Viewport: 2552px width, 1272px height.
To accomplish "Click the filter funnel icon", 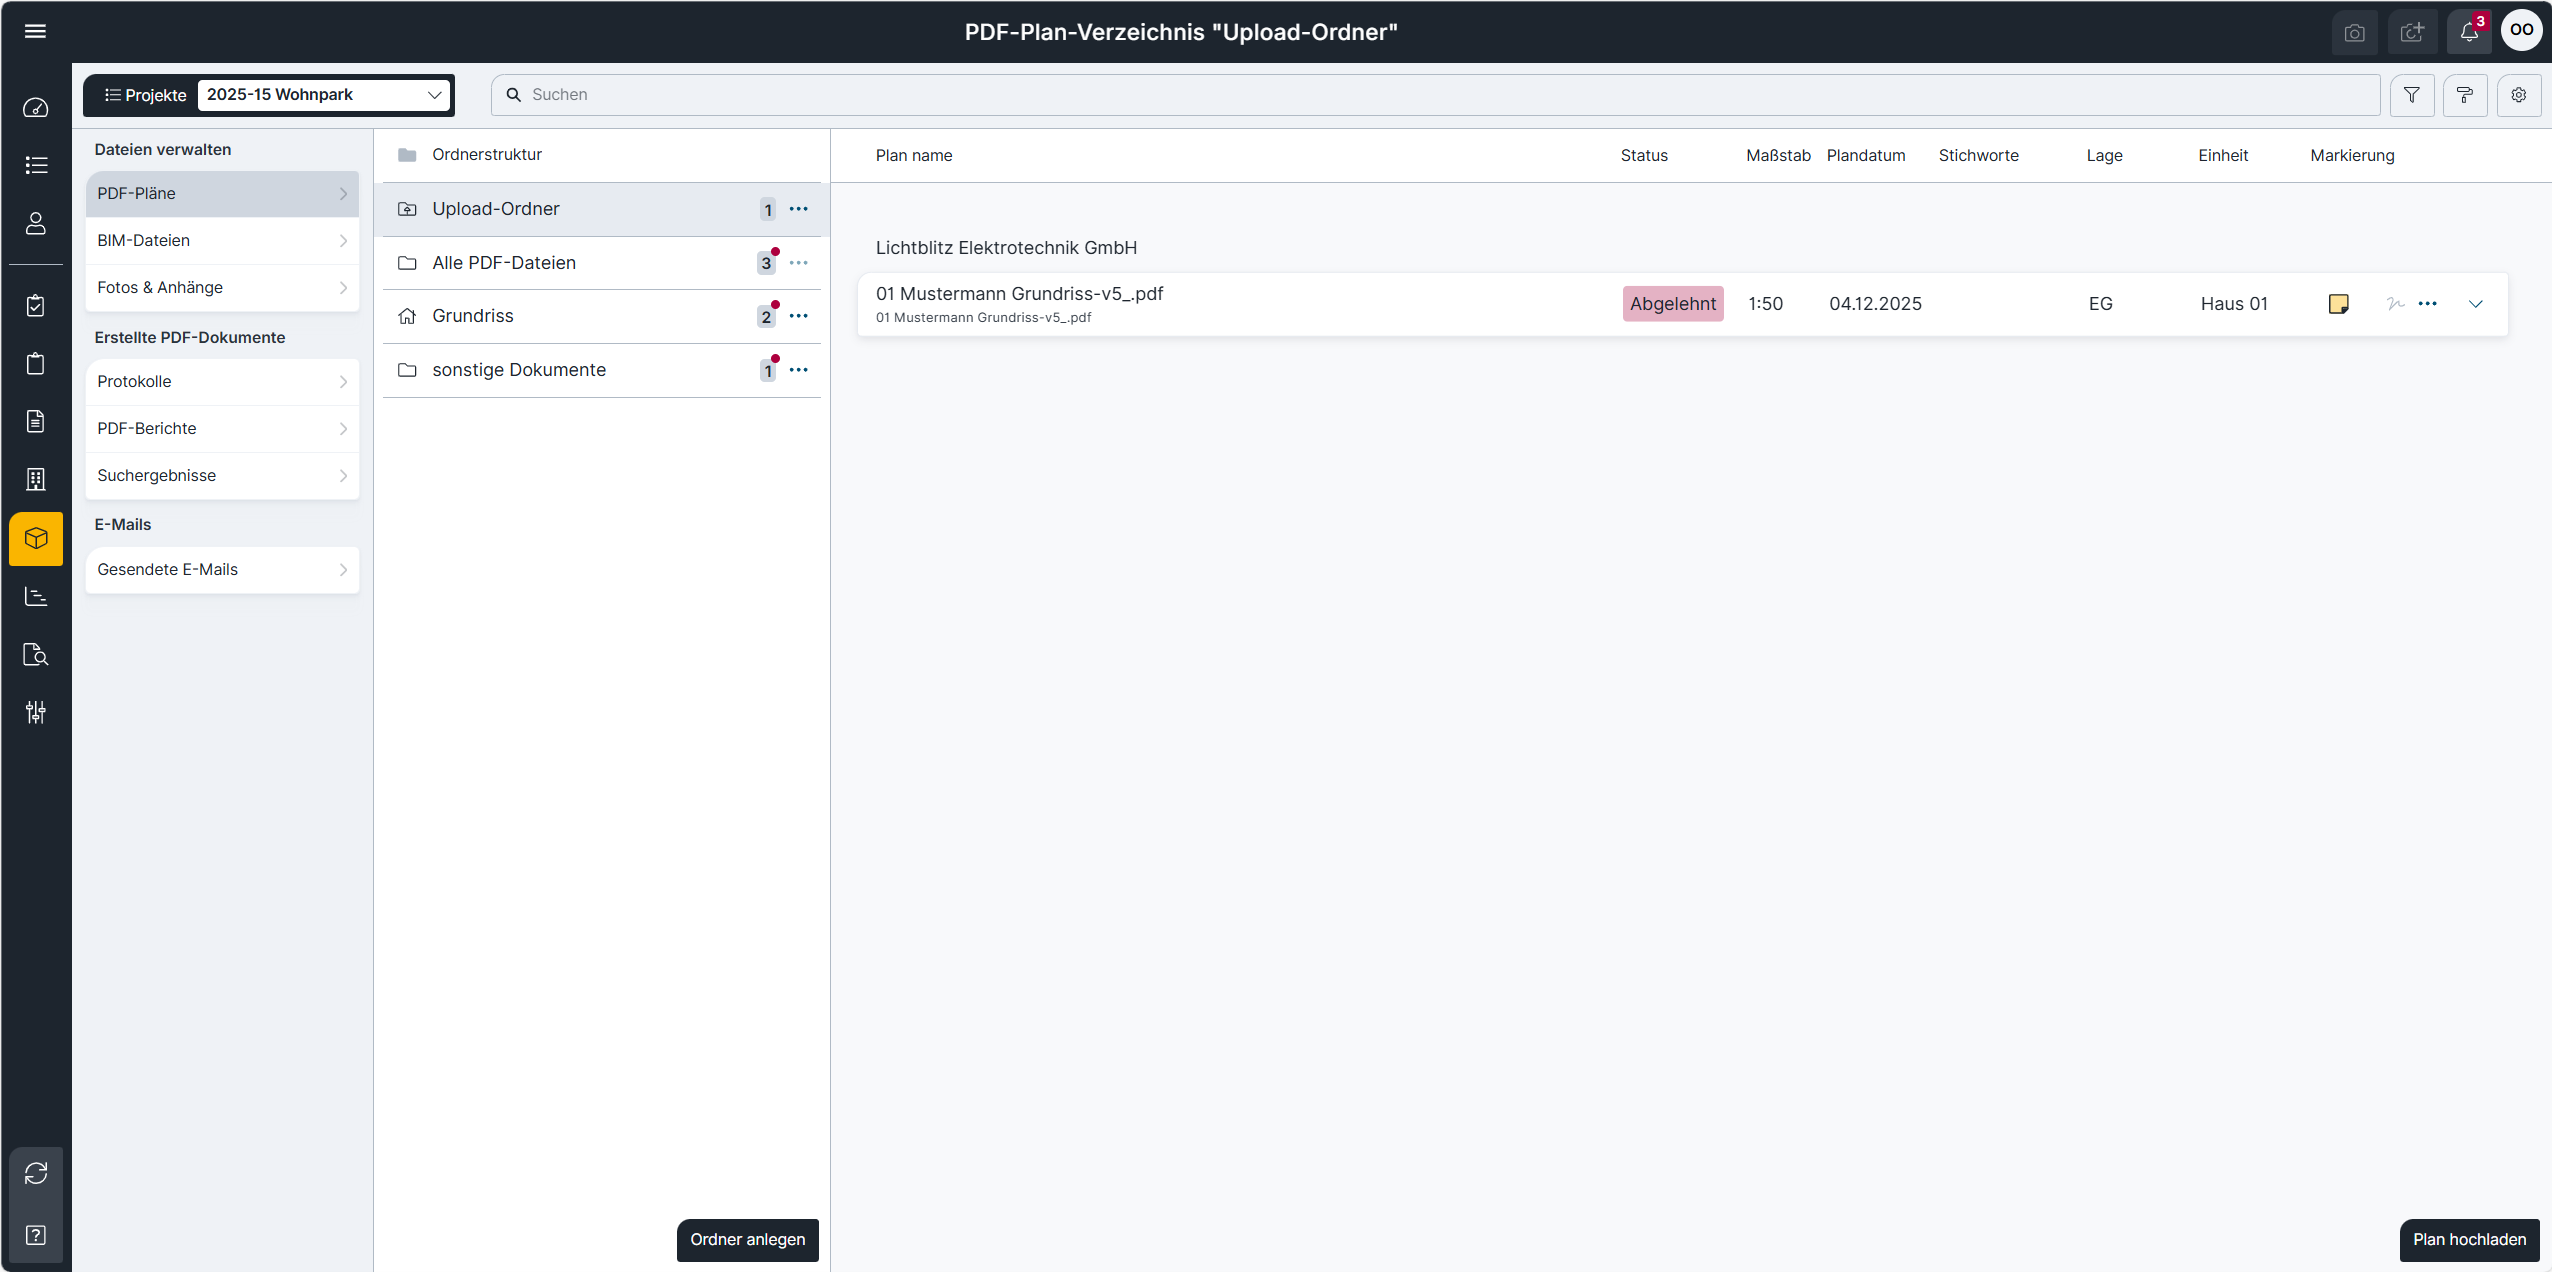I will (x=2411, y=95).
